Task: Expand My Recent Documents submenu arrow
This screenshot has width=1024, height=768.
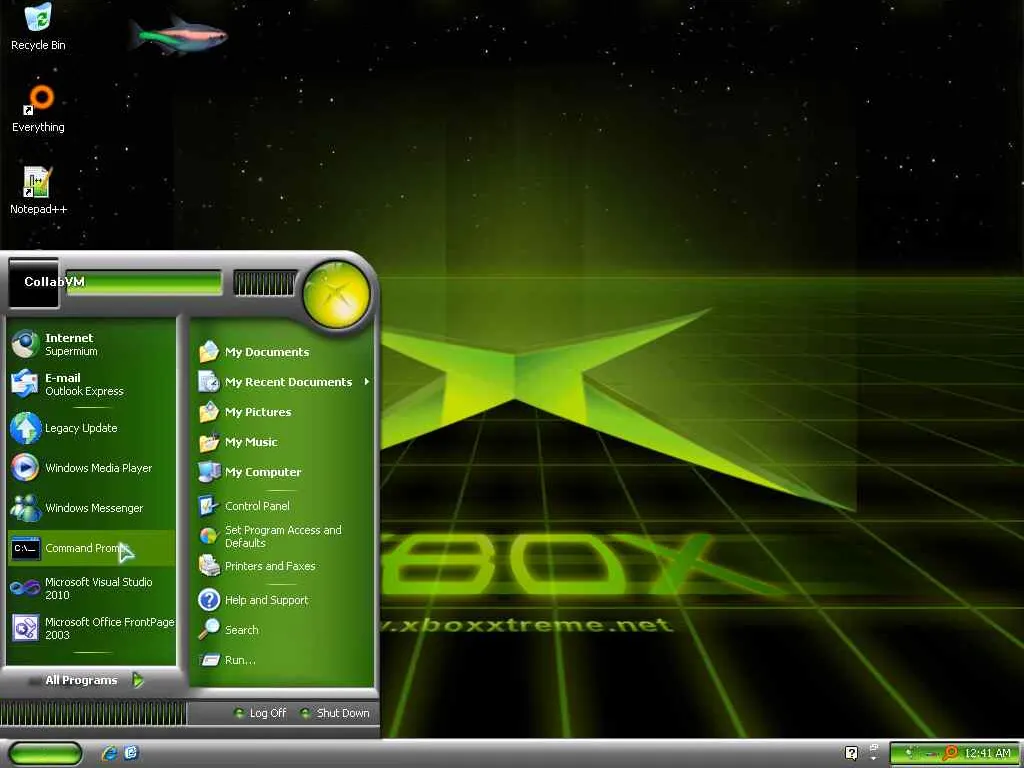Action: [367, 381]
